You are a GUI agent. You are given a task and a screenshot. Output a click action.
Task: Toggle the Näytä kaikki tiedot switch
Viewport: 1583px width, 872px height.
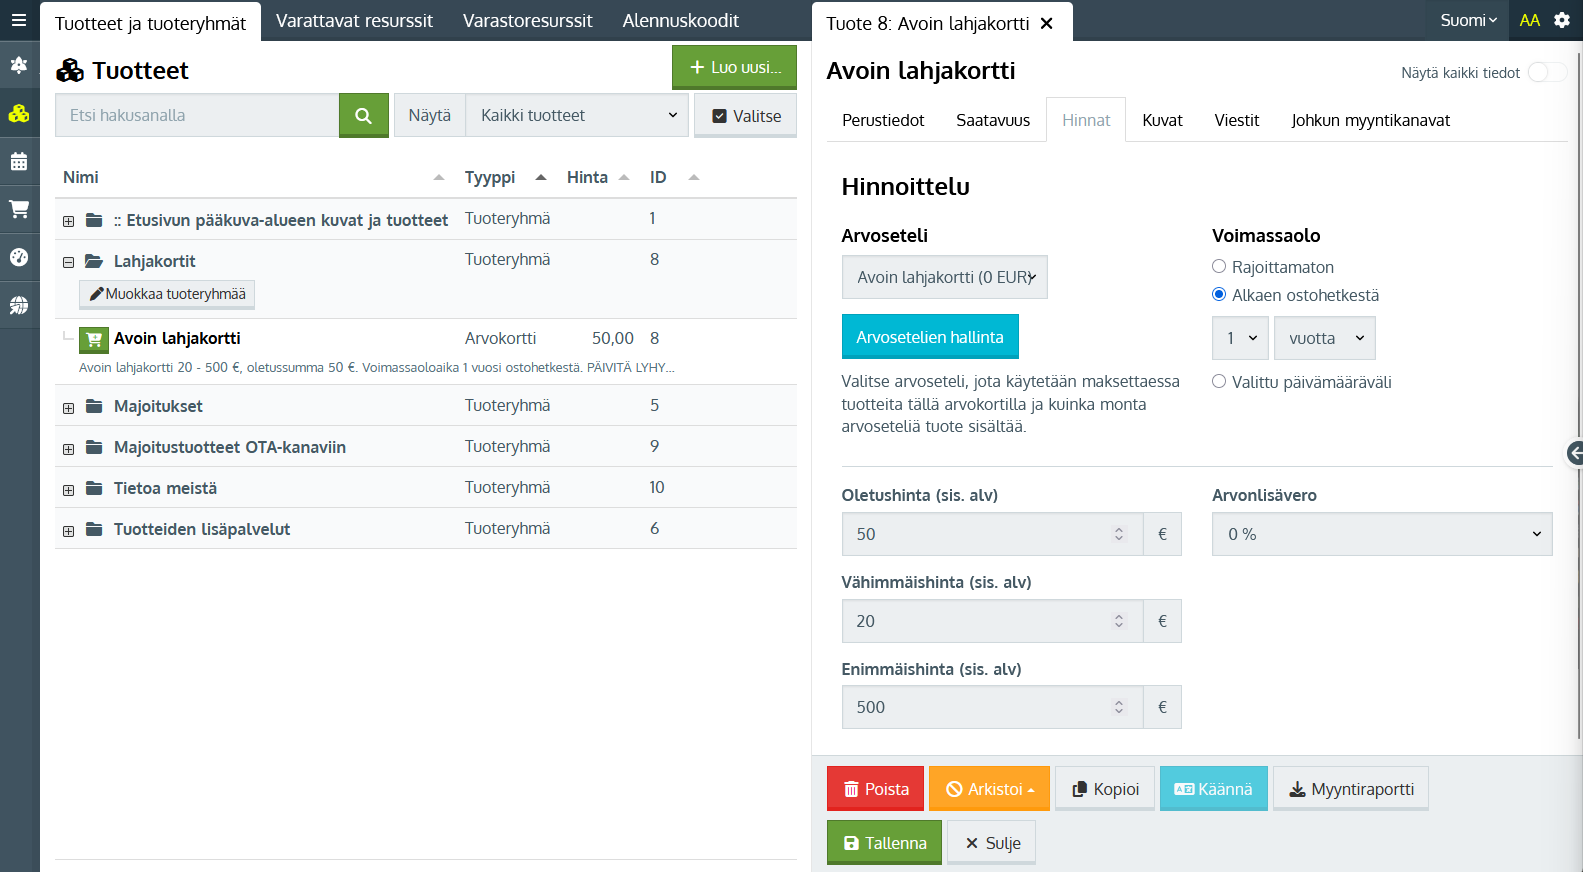[x=1546, y=72]
